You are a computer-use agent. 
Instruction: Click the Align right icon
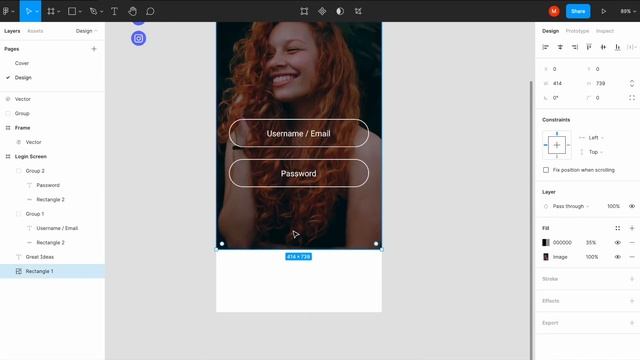(575, 47)
